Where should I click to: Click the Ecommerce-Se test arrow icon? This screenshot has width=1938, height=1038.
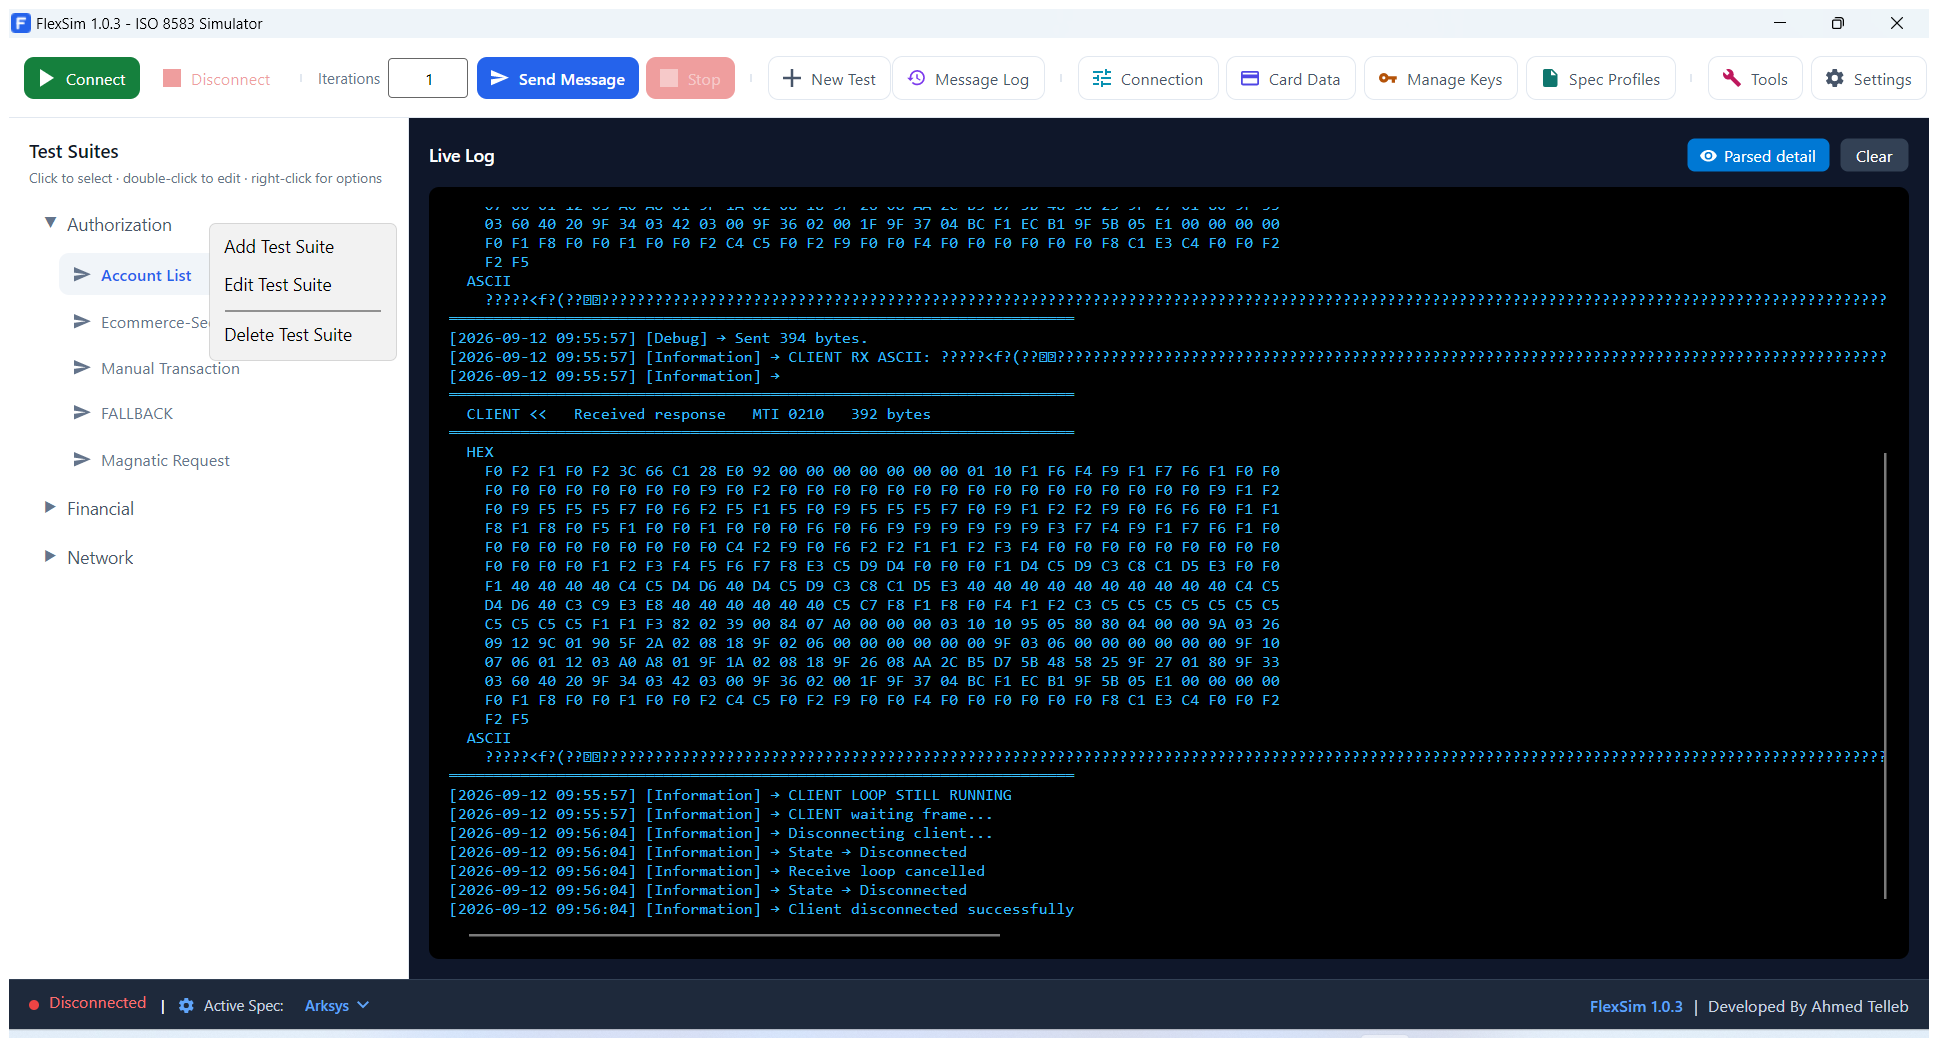point(82,321)
